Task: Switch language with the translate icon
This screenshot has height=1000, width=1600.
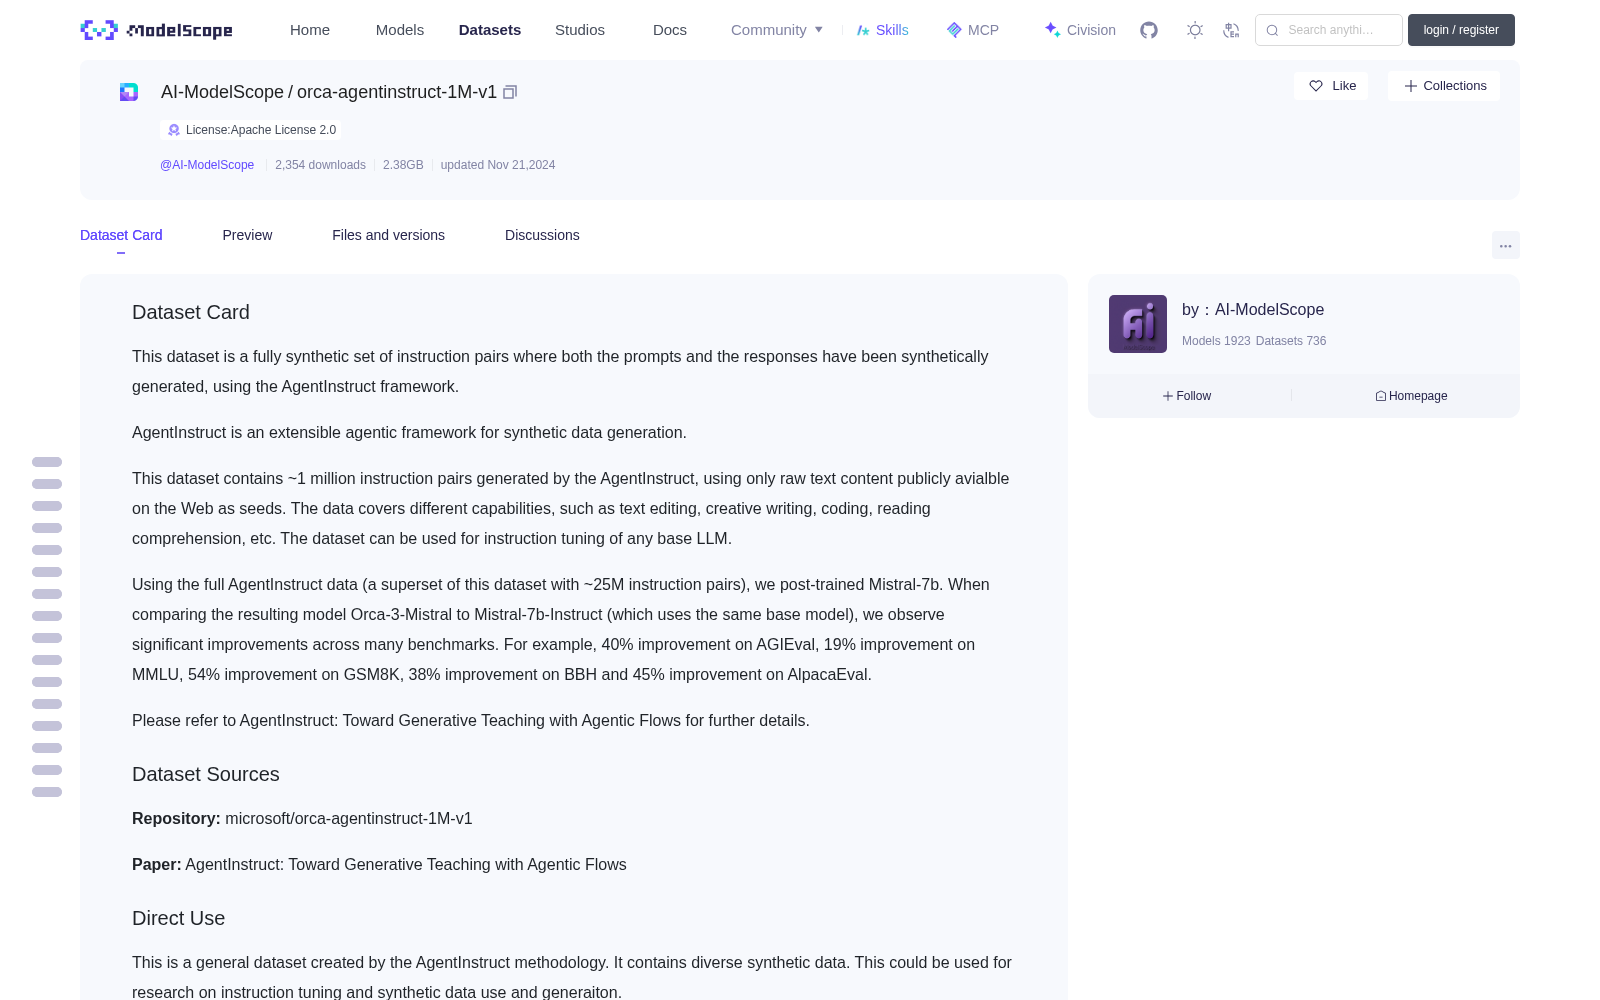Action: click(x=1231, y=30)
